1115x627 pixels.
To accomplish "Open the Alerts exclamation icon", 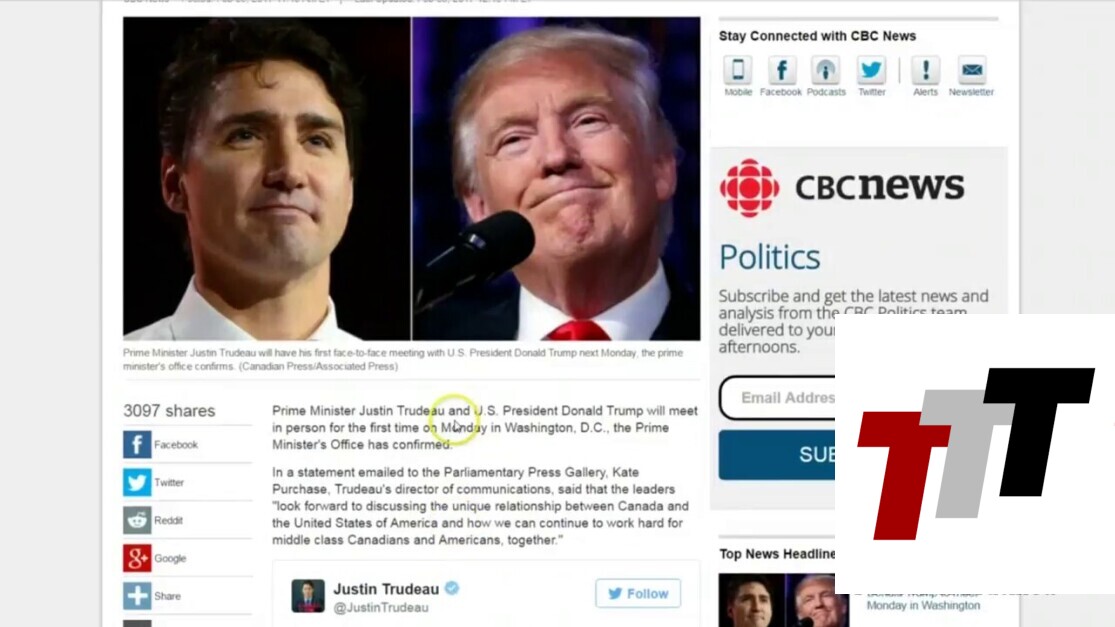I will [x=925, y=70].
